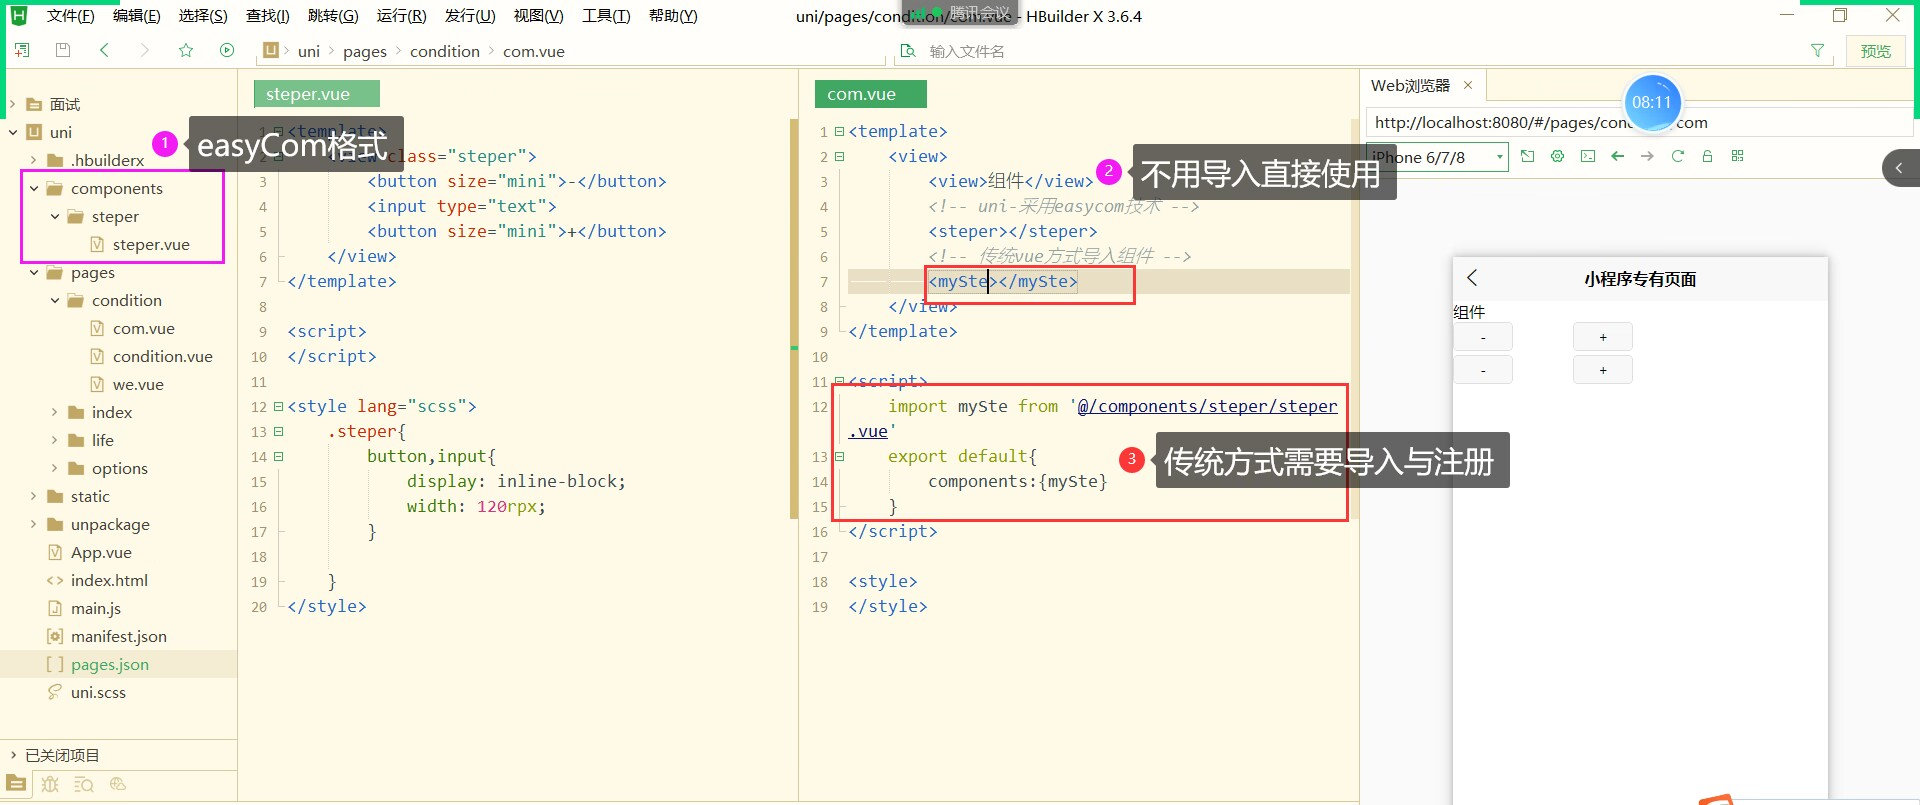Image resolution: width=1920 pixels, height=805 pixels.
Task: Open the 编辑(E) menu
Action: click(136, 16)
